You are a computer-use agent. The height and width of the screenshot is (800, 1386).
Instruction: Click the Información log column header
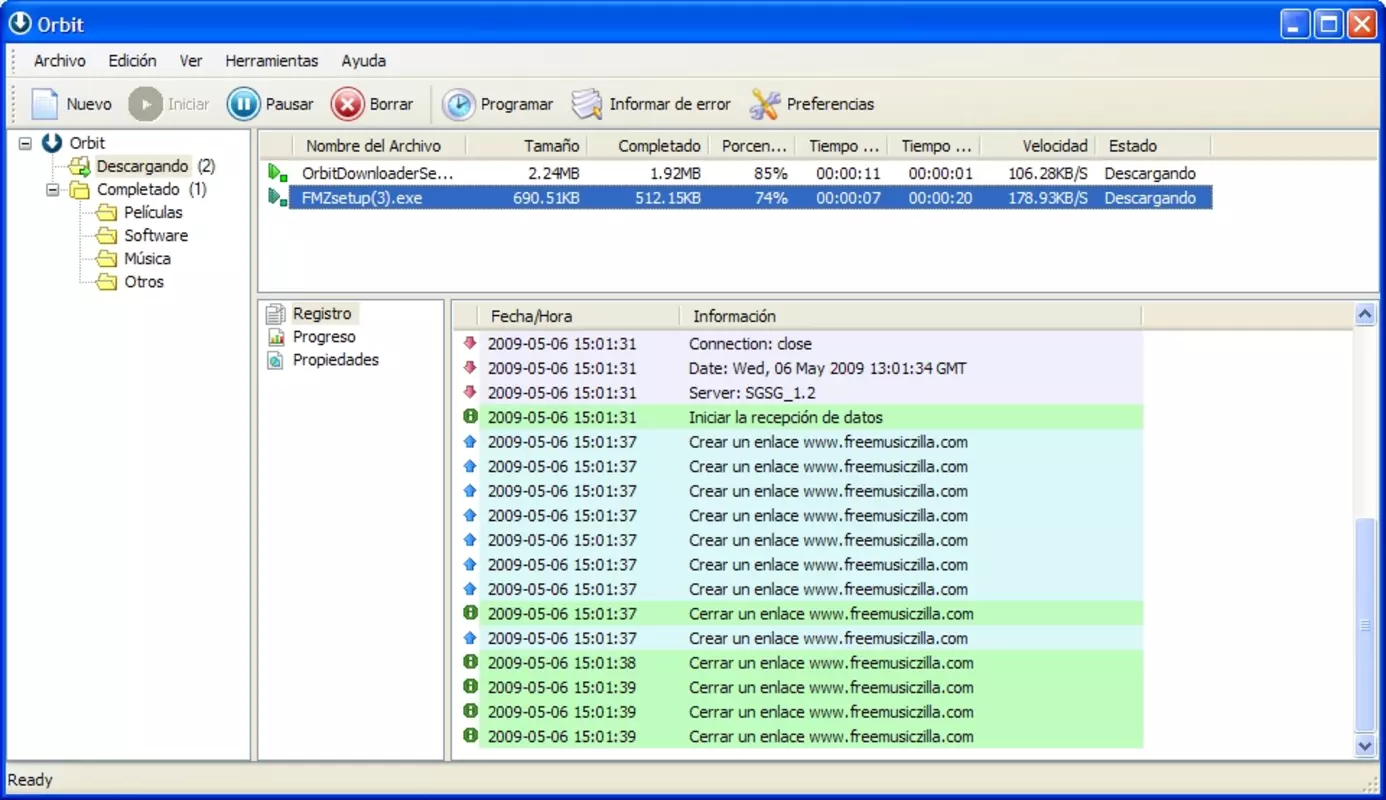click(x=911, y=316)
